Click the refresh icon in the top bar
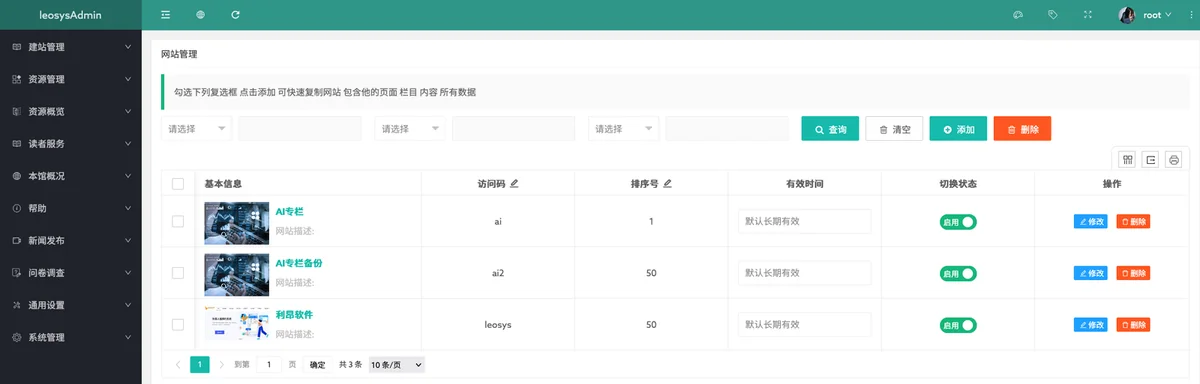This screenshot has width=1200, height=384. pos(235,15)
